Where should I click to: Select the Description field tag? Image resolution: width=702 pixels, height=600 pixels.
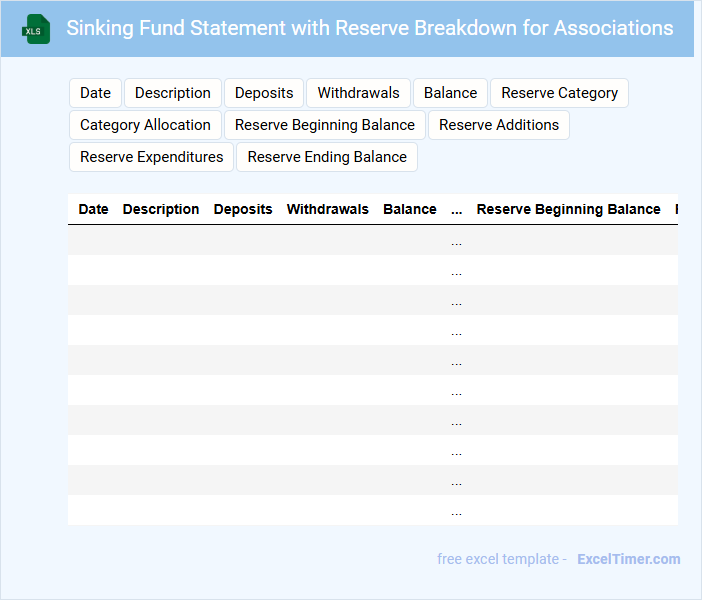[x=173, y=93]
